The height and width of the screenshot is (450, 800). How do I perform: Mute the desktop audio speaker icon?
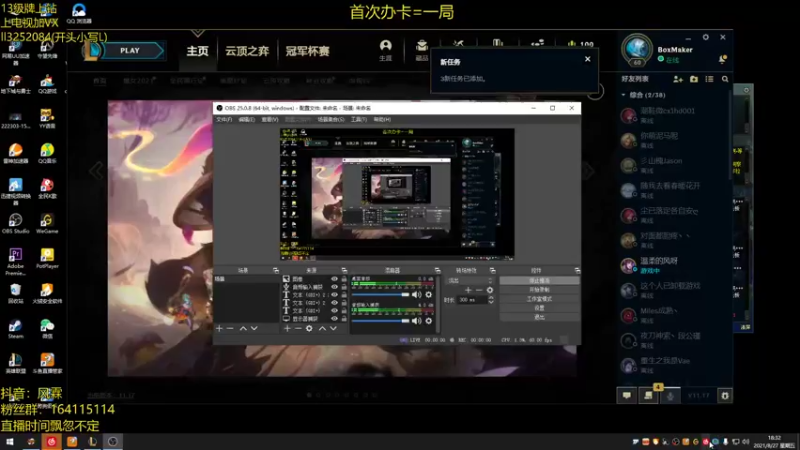click(417, 294)
